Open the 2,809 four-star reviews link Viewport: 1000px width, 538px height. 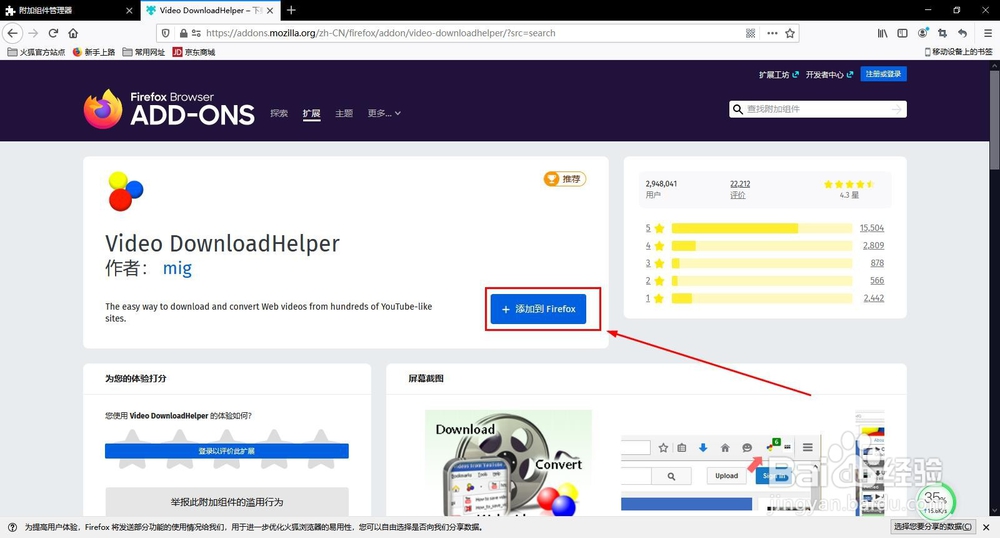pos(873,245)
